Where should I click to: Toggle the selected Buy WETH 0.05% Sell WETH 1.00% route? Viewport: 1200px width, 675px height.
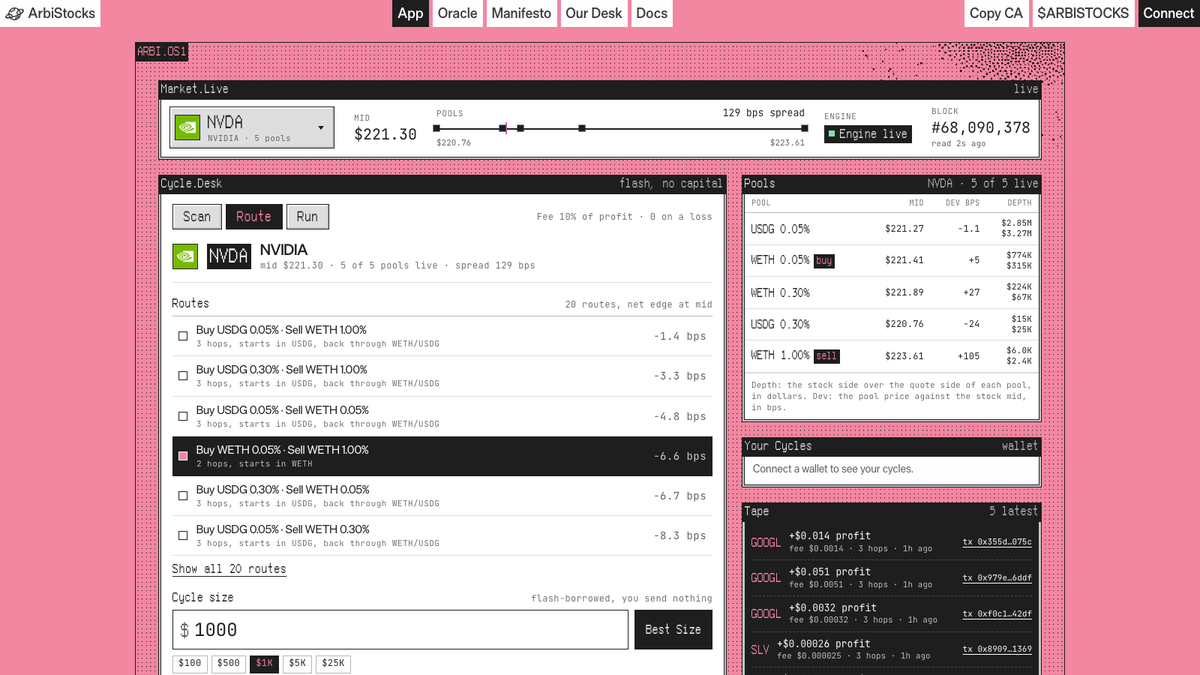point(183,456)
